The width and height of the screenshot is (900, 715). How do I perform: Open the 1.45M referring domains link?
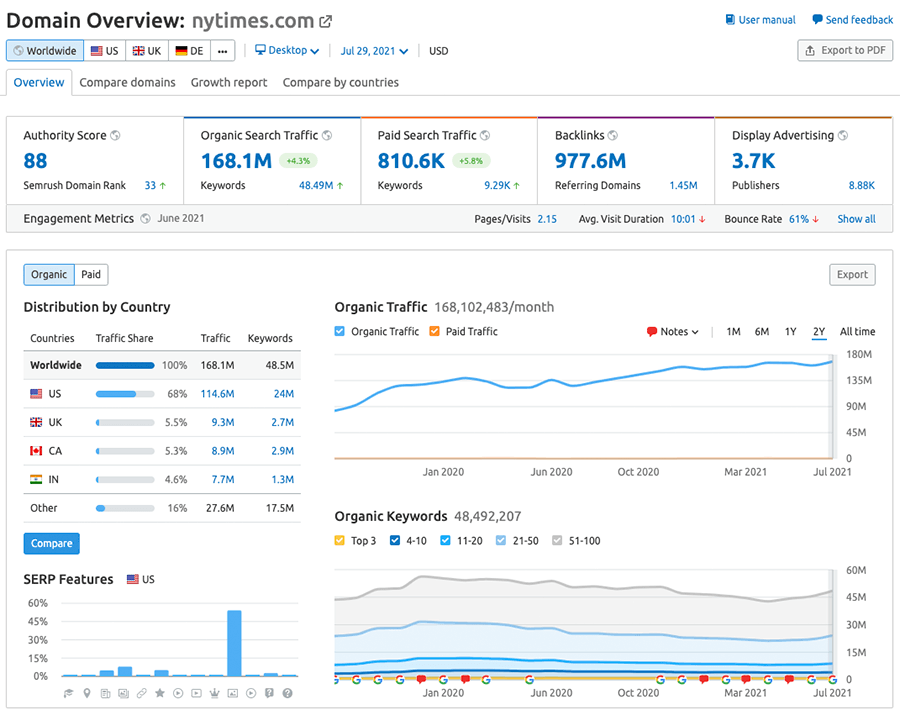click(683, 185)
